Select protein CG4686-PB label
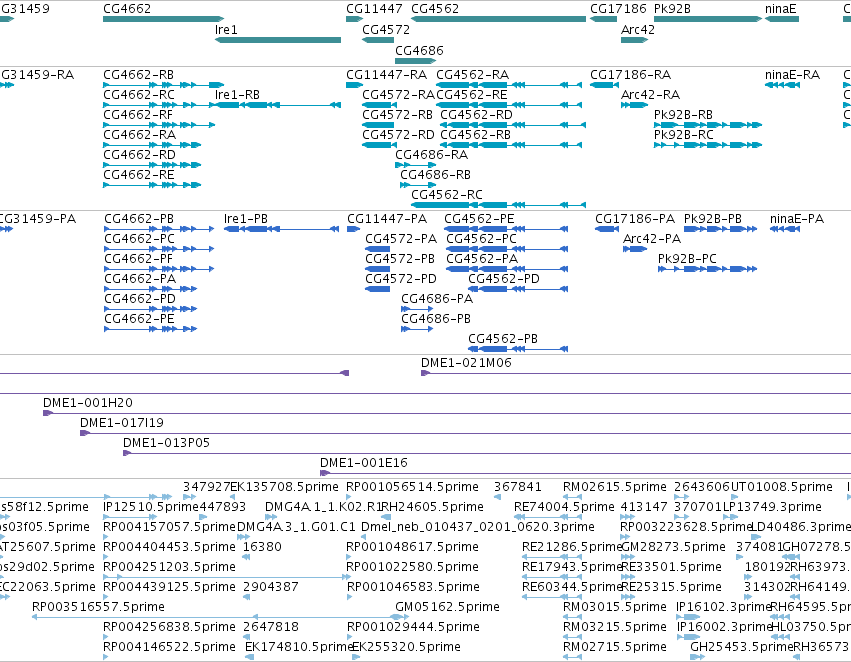 click(436, 319)
